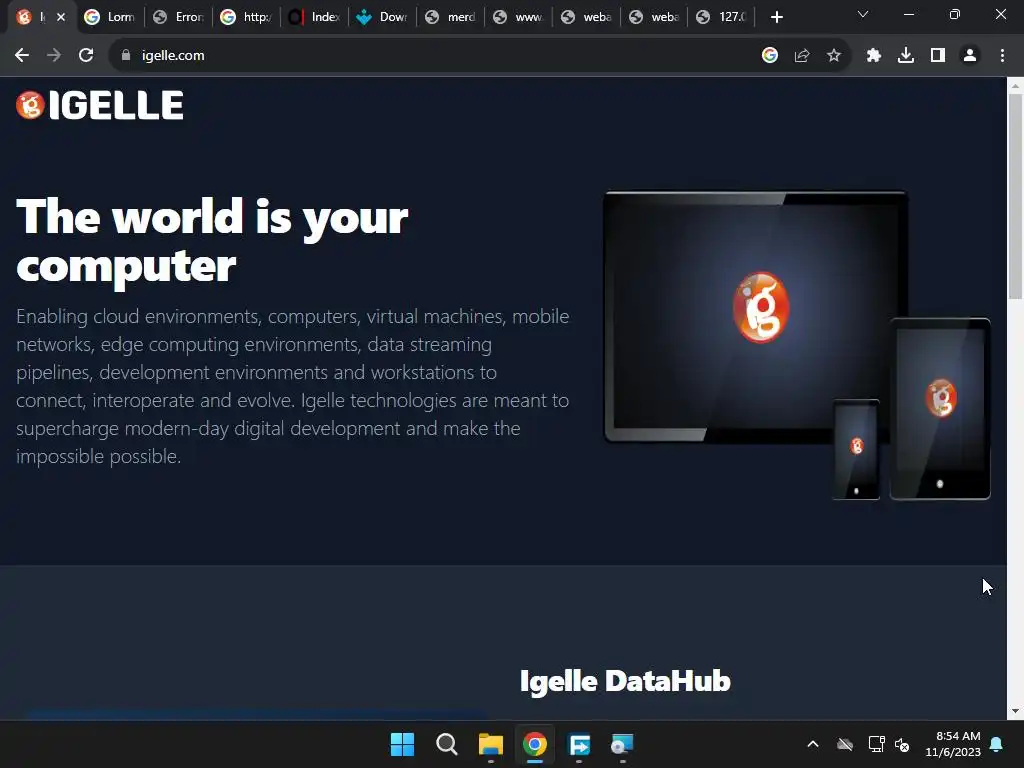
Task: Open the Extensions puzzle icon
Action: point(874,56)
